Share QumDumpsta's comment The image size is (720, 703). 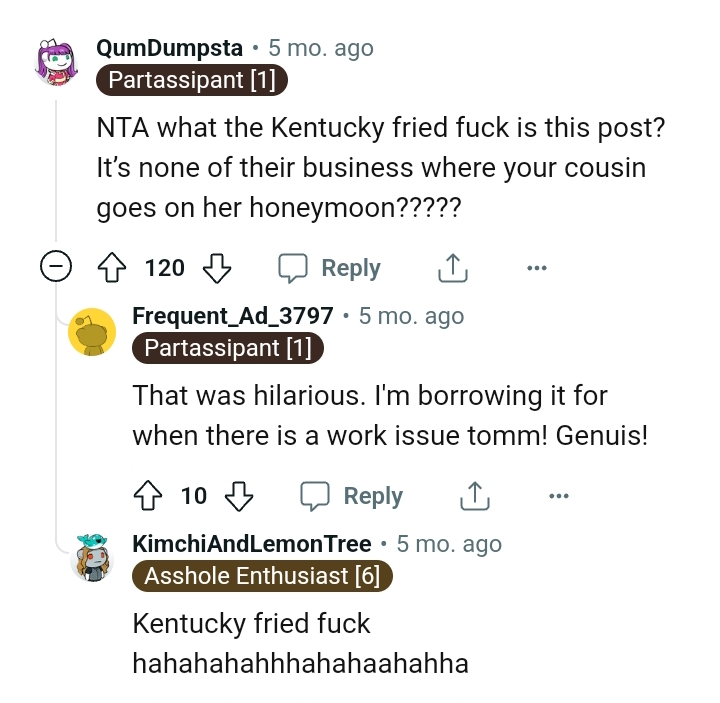(452, 268)
